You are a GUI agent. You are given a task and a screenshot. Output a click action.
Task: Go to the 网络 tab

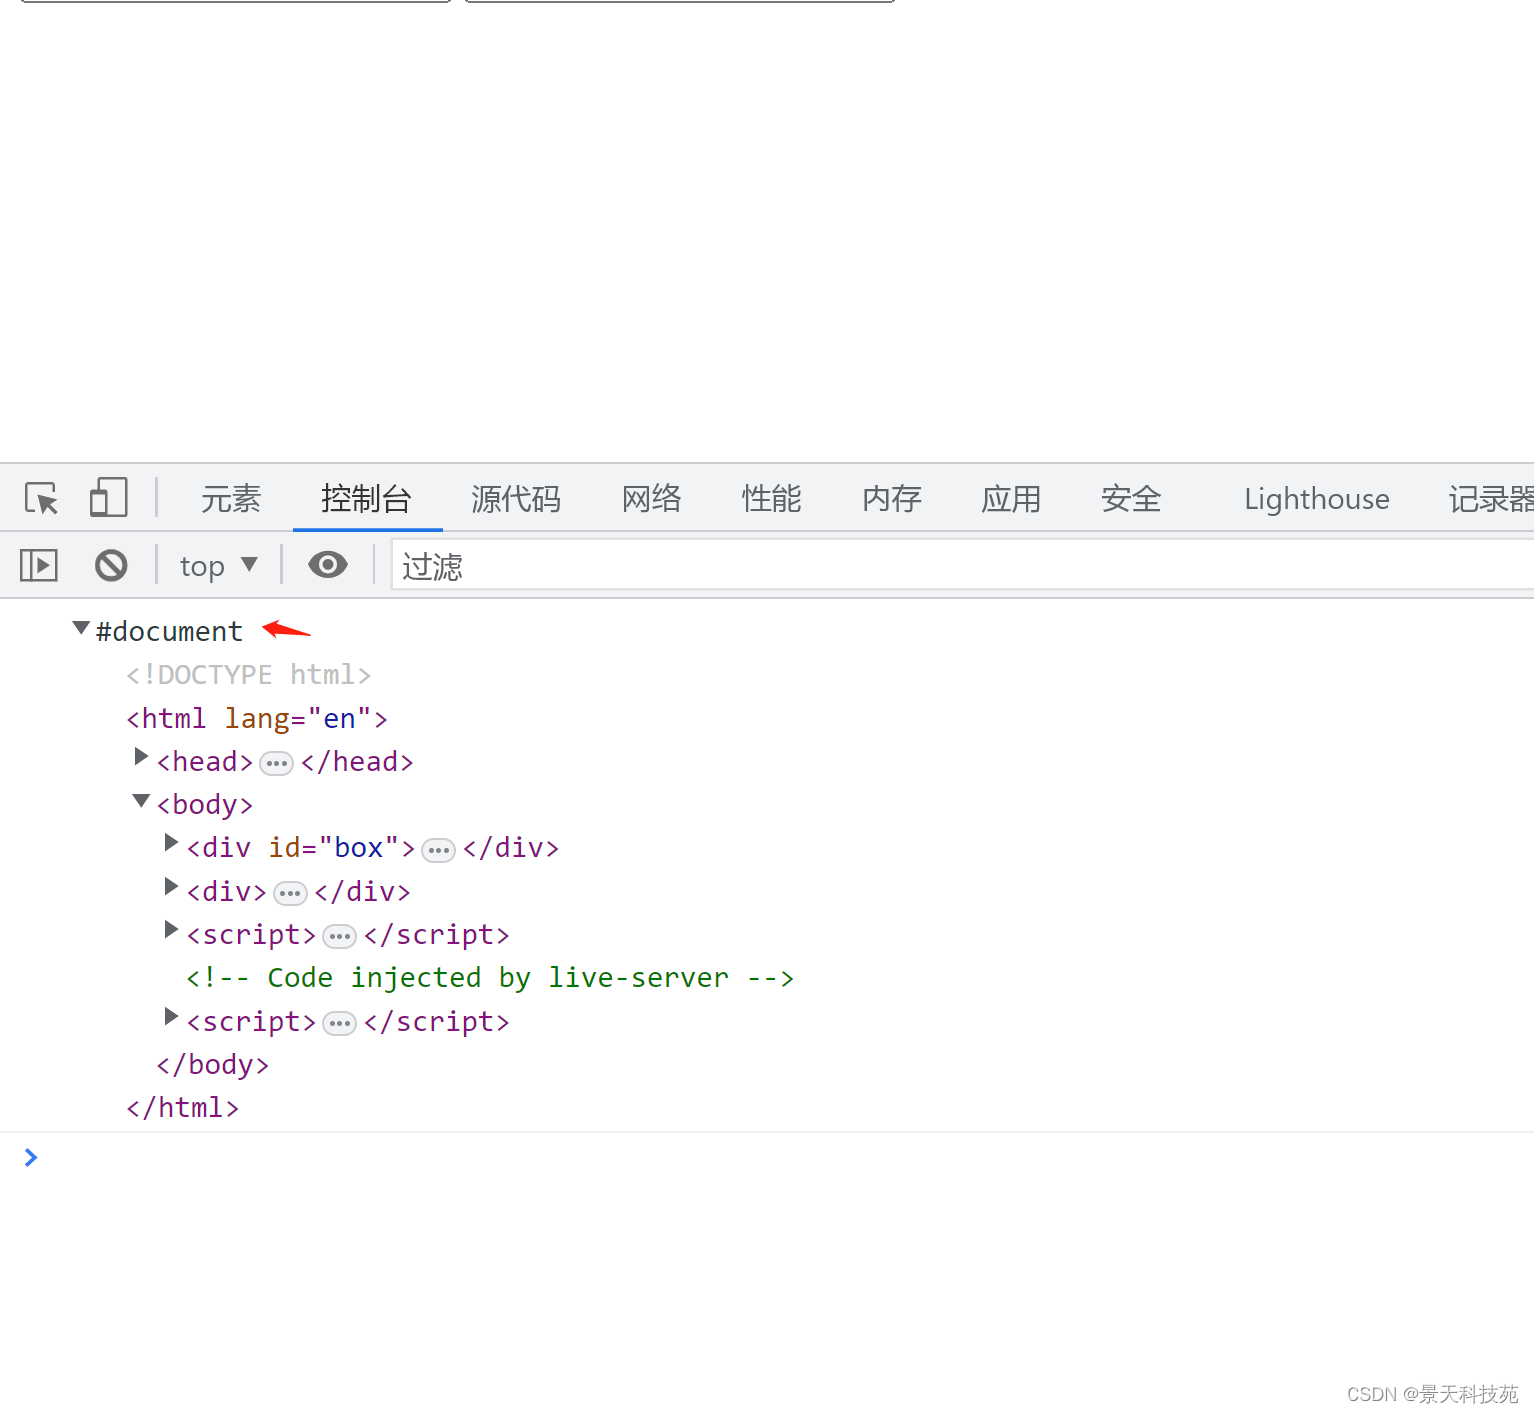[x=652, y=498]
